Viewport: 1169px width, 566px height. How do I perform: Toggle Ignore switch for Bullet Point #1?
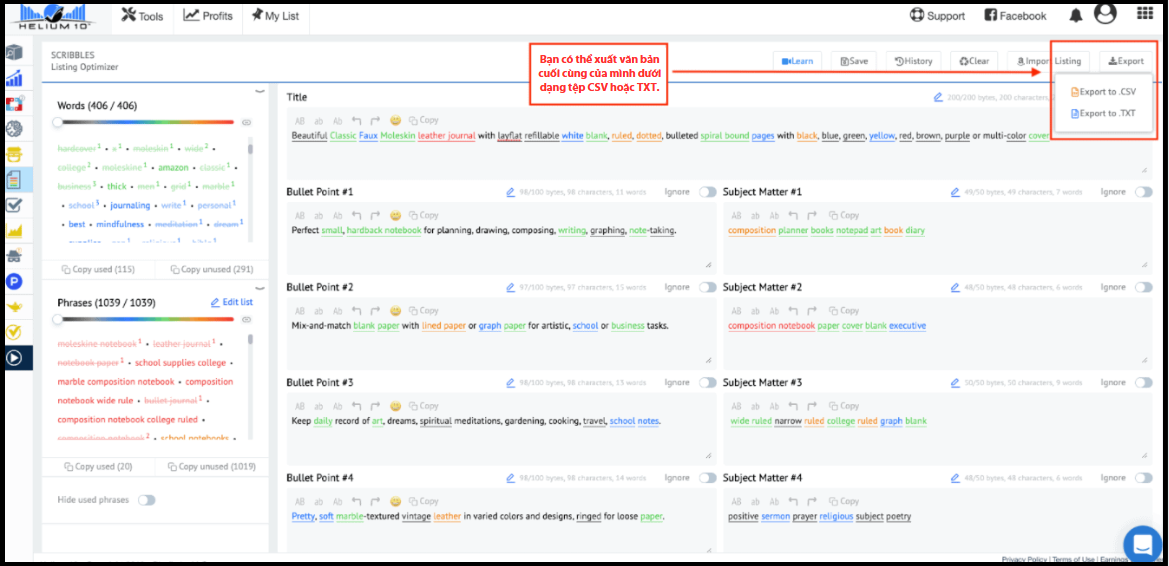point(708,192)
